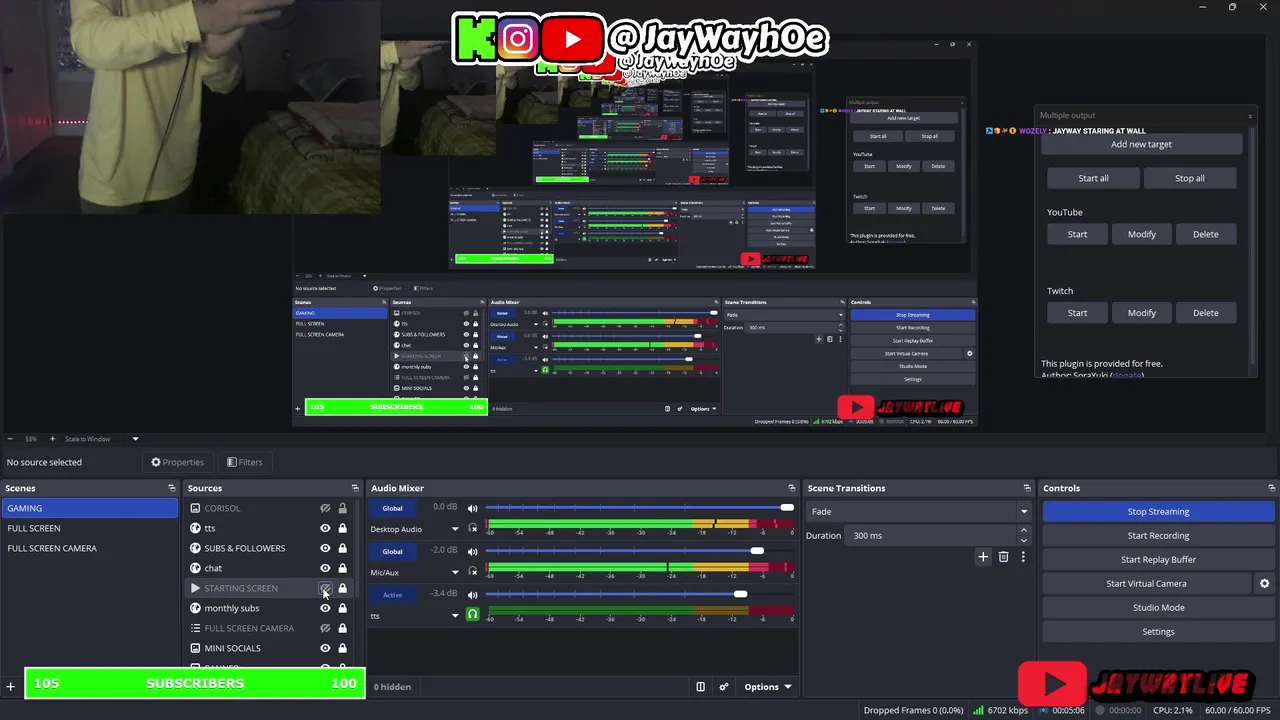Unlock the tts source lock
The image size is (1280, 720).
point(342,528)
